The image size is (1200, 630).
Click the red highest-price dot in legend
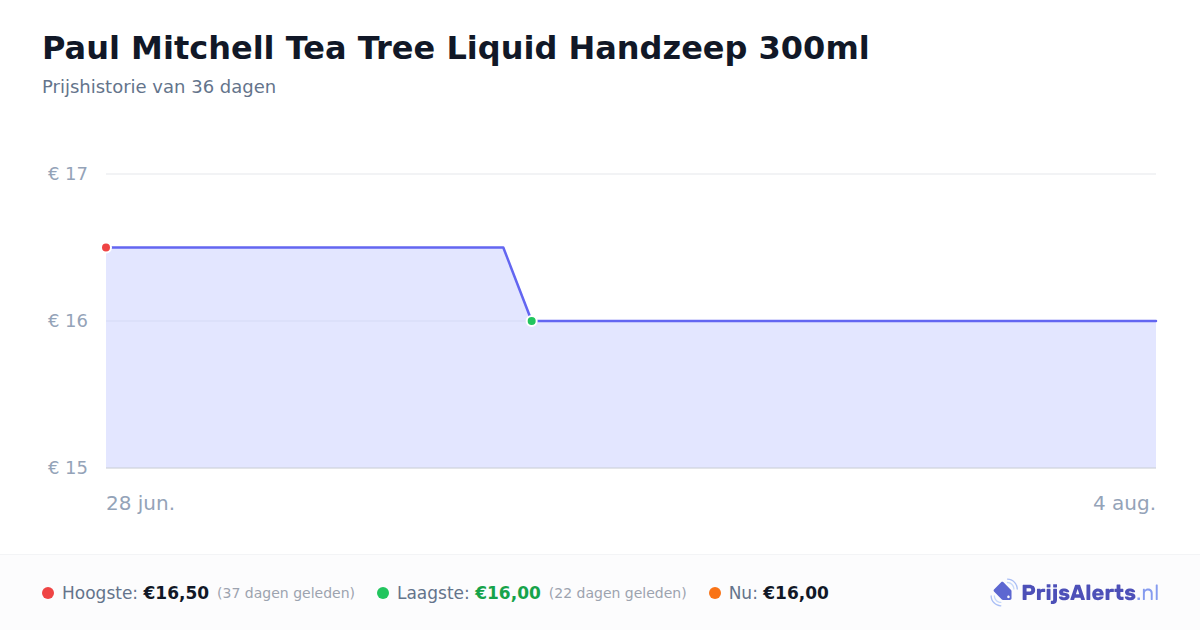click(48, 593)
